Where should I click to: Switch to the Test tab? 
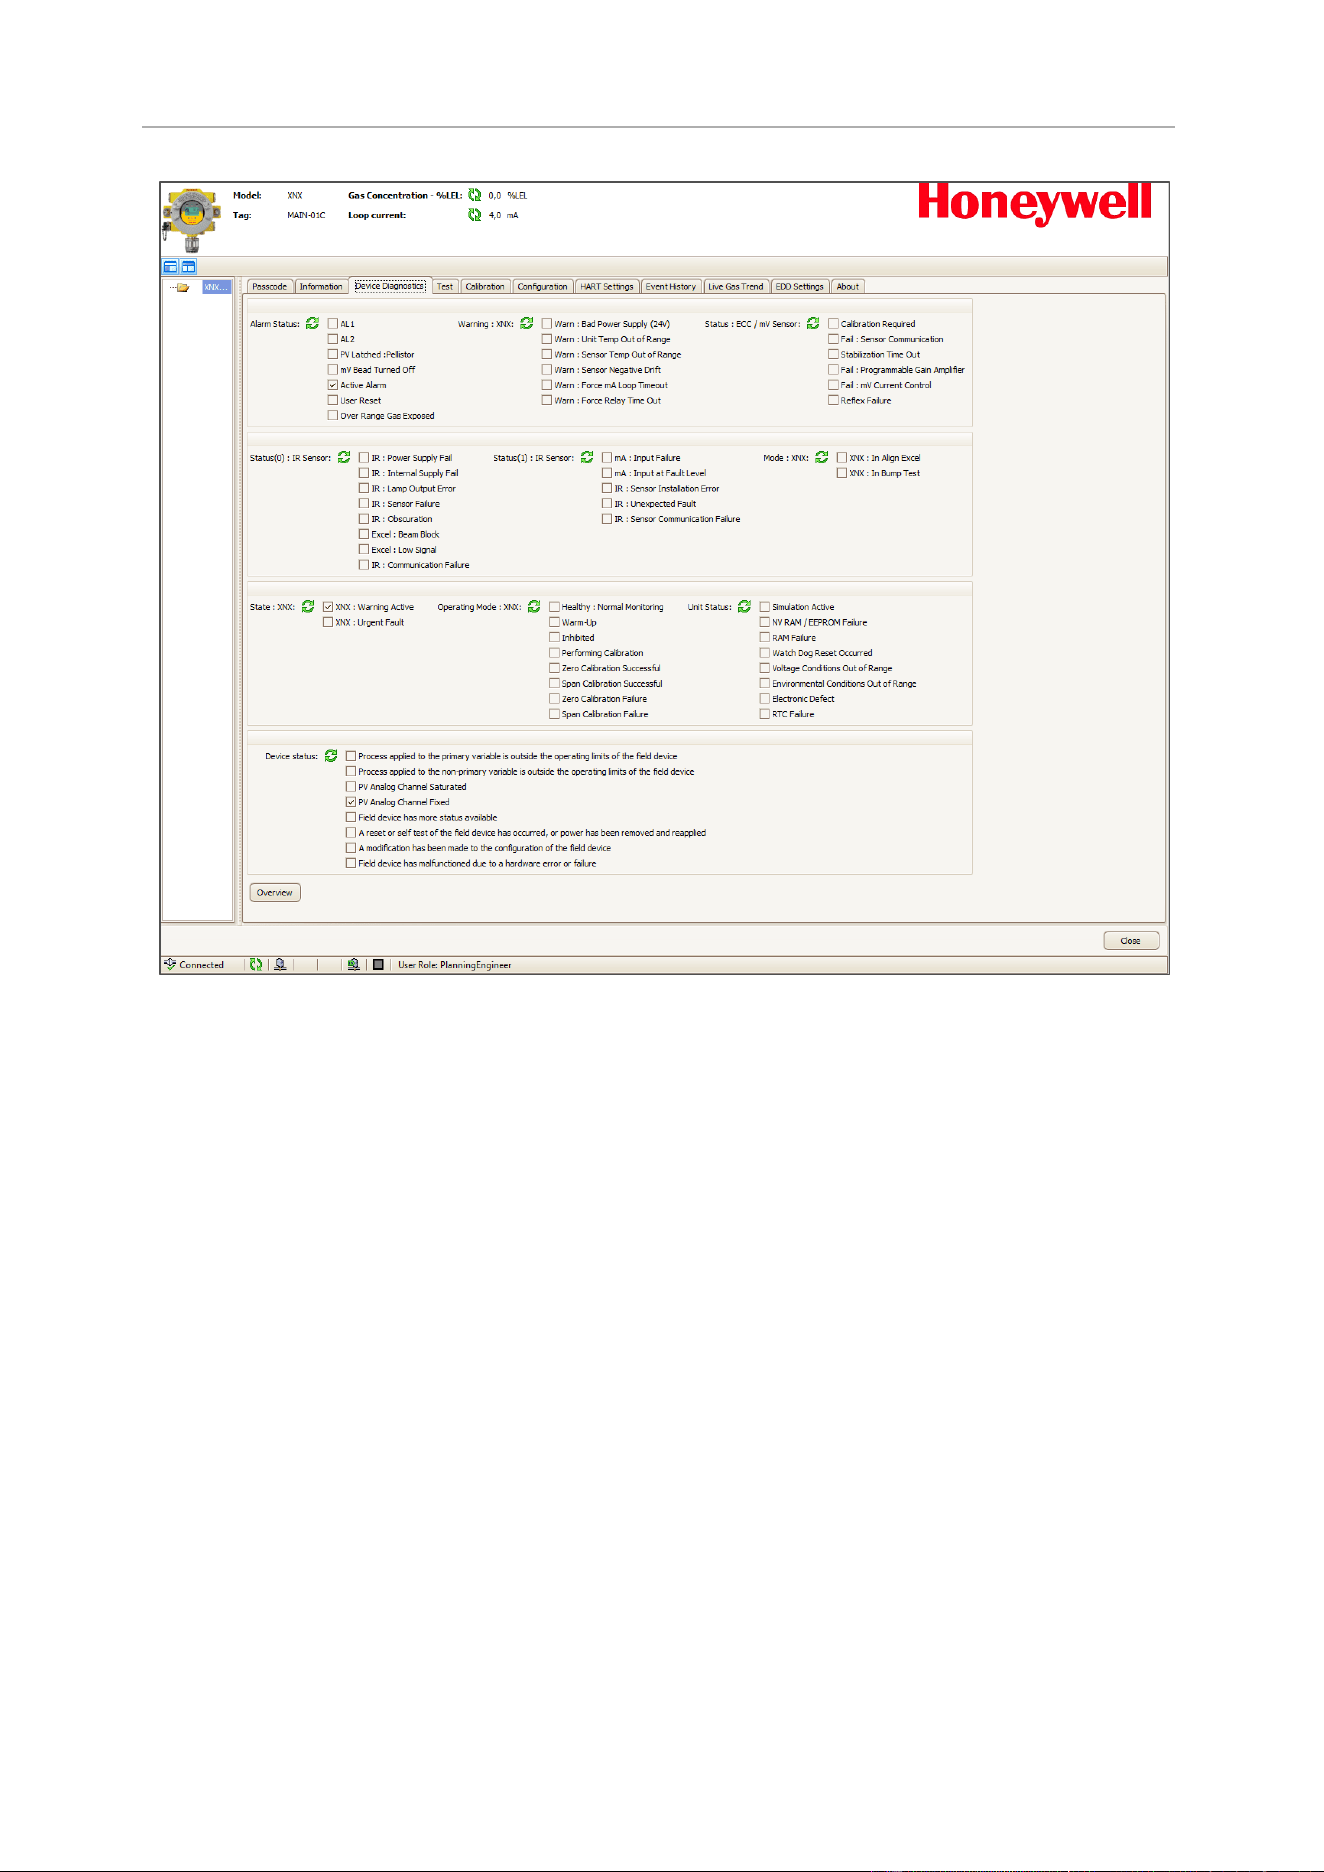(445, 287)
